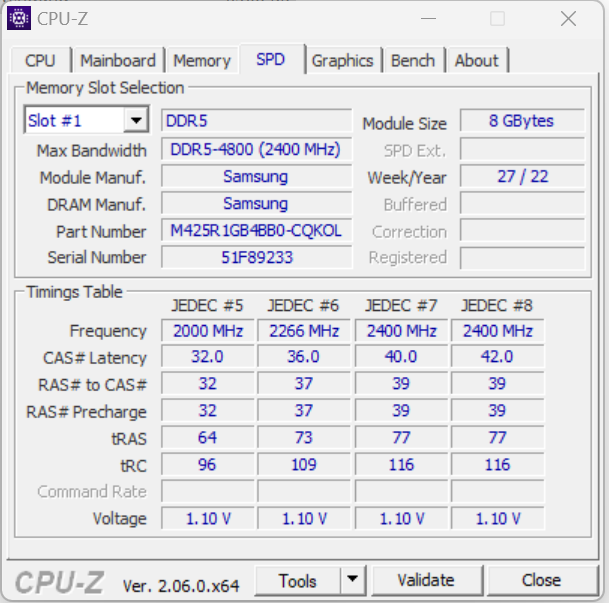Go to the Bench tab
The image size is (609, 603).
click(x=413, y=60)
